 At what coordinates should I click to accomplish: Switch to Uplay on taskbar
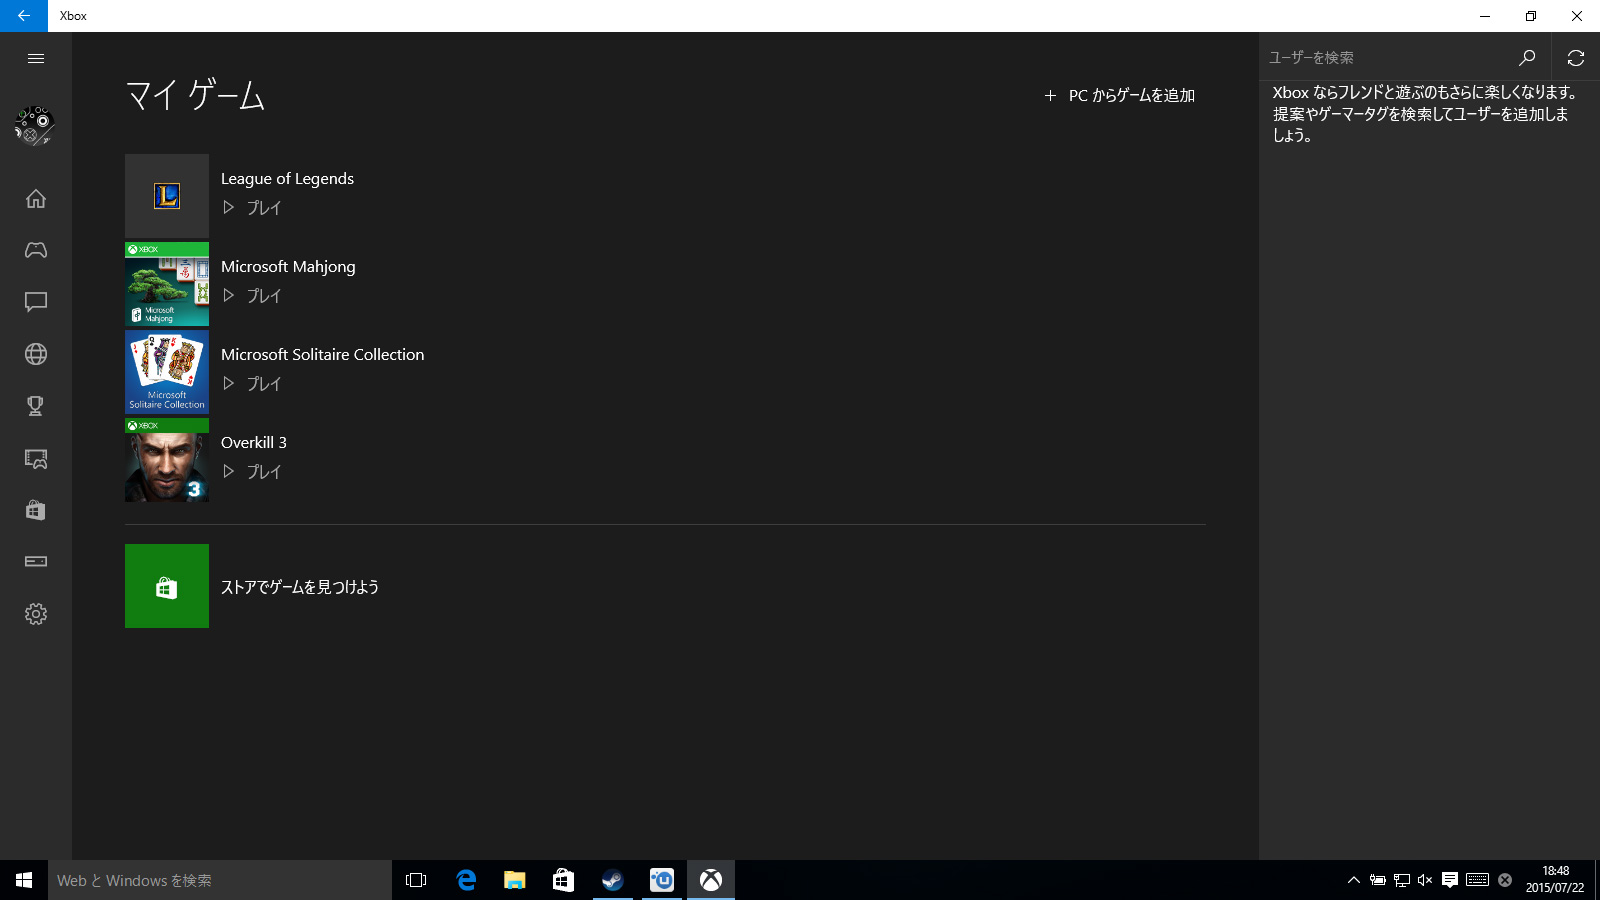tap(662, 880)
